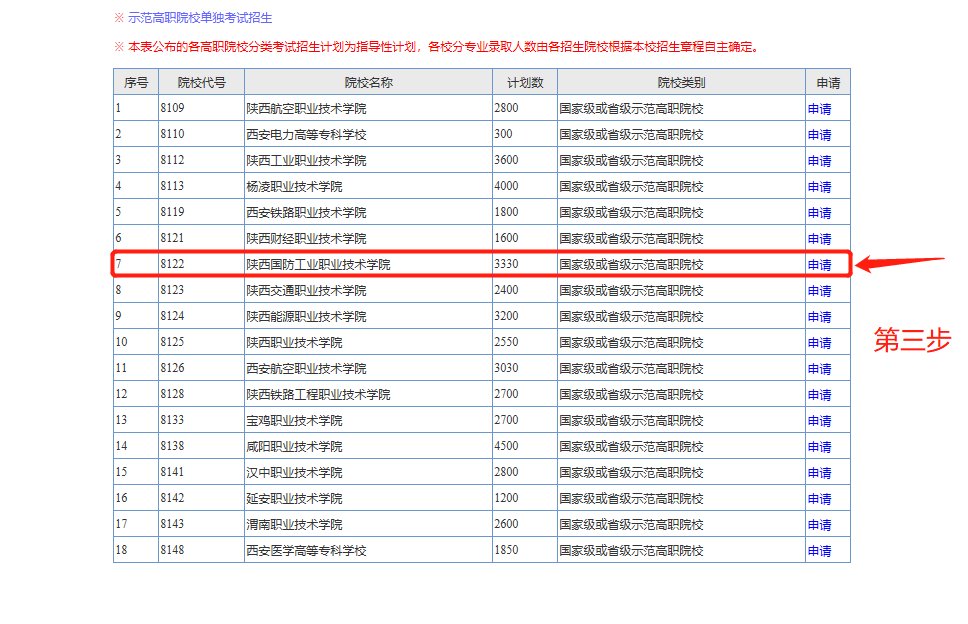Click 申请 for 渭南职业技术学院

(x=819, y=525)
